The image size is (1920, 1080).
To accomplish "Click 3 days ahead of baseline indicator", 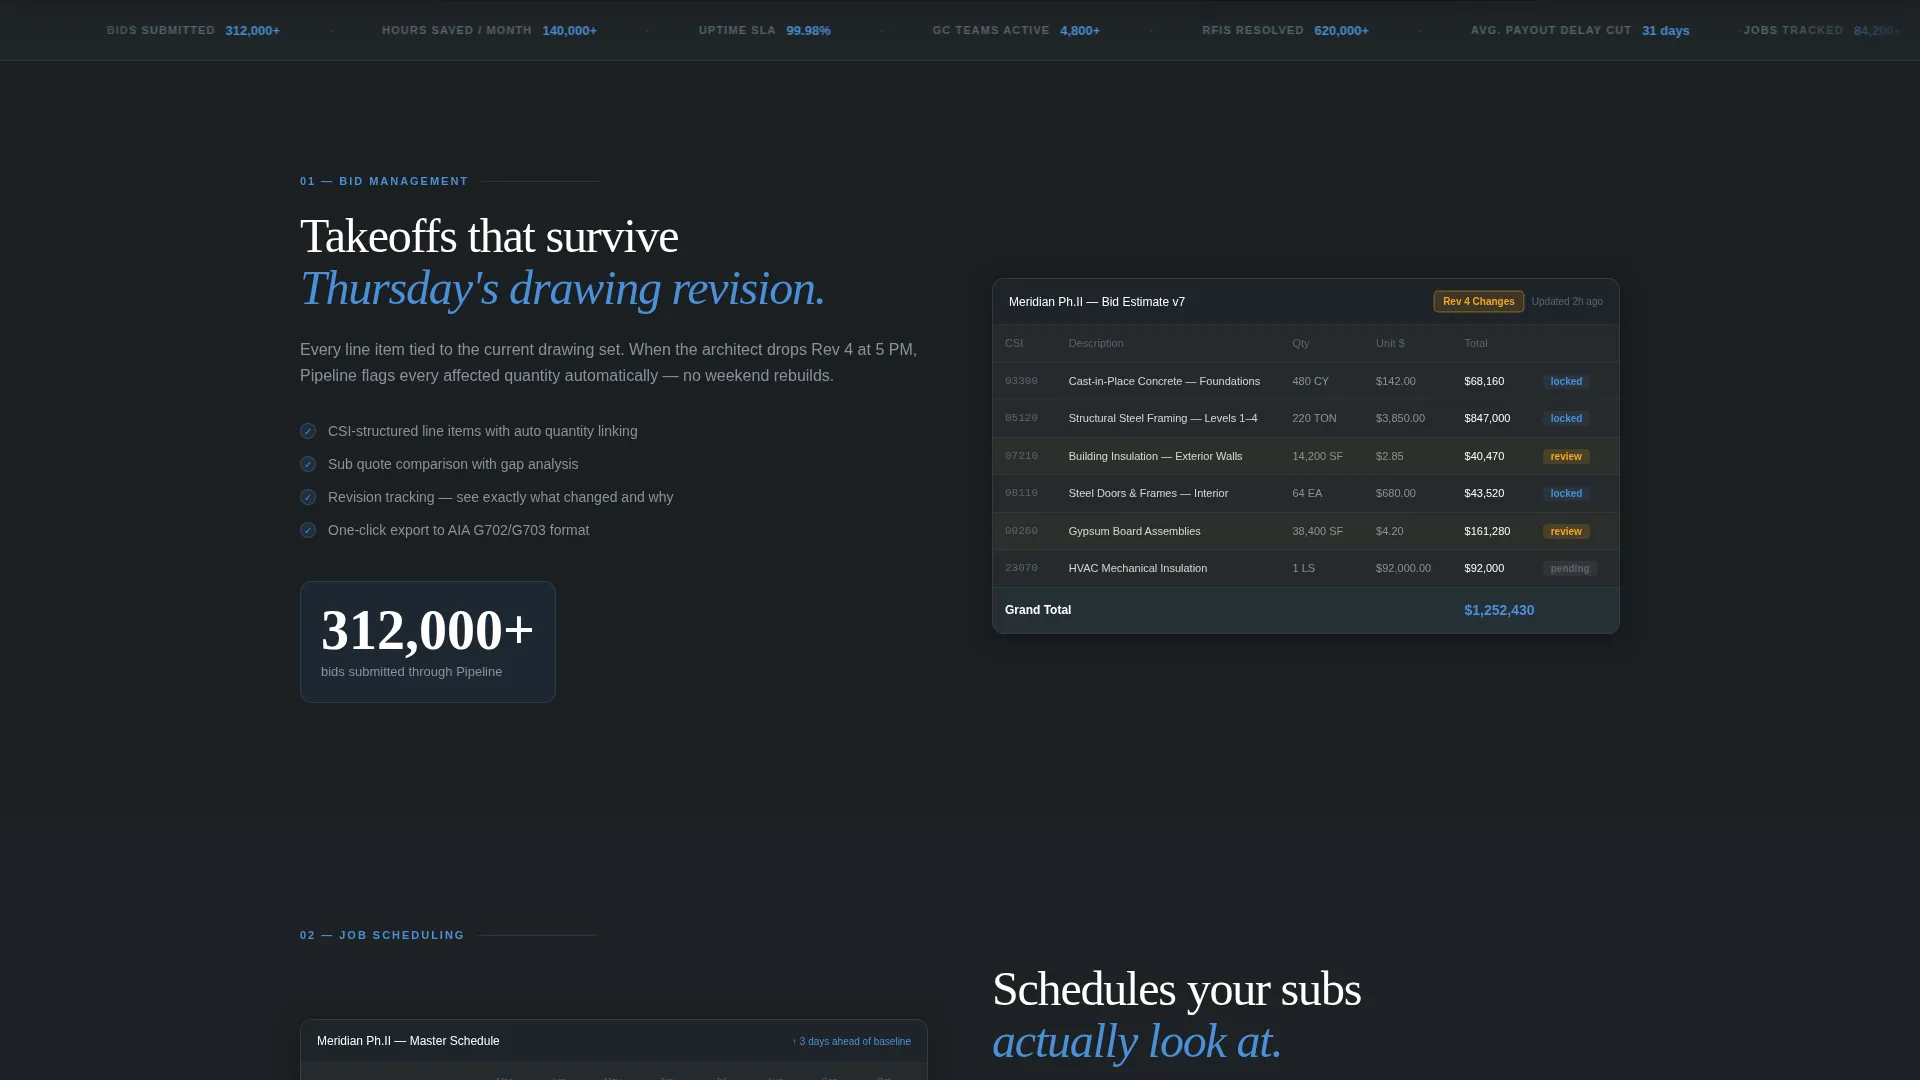I will click(851, 1041).
